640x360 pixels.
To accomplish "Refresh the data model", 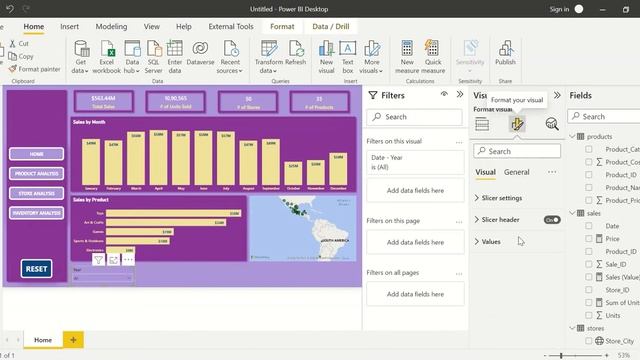I will 296,53.
